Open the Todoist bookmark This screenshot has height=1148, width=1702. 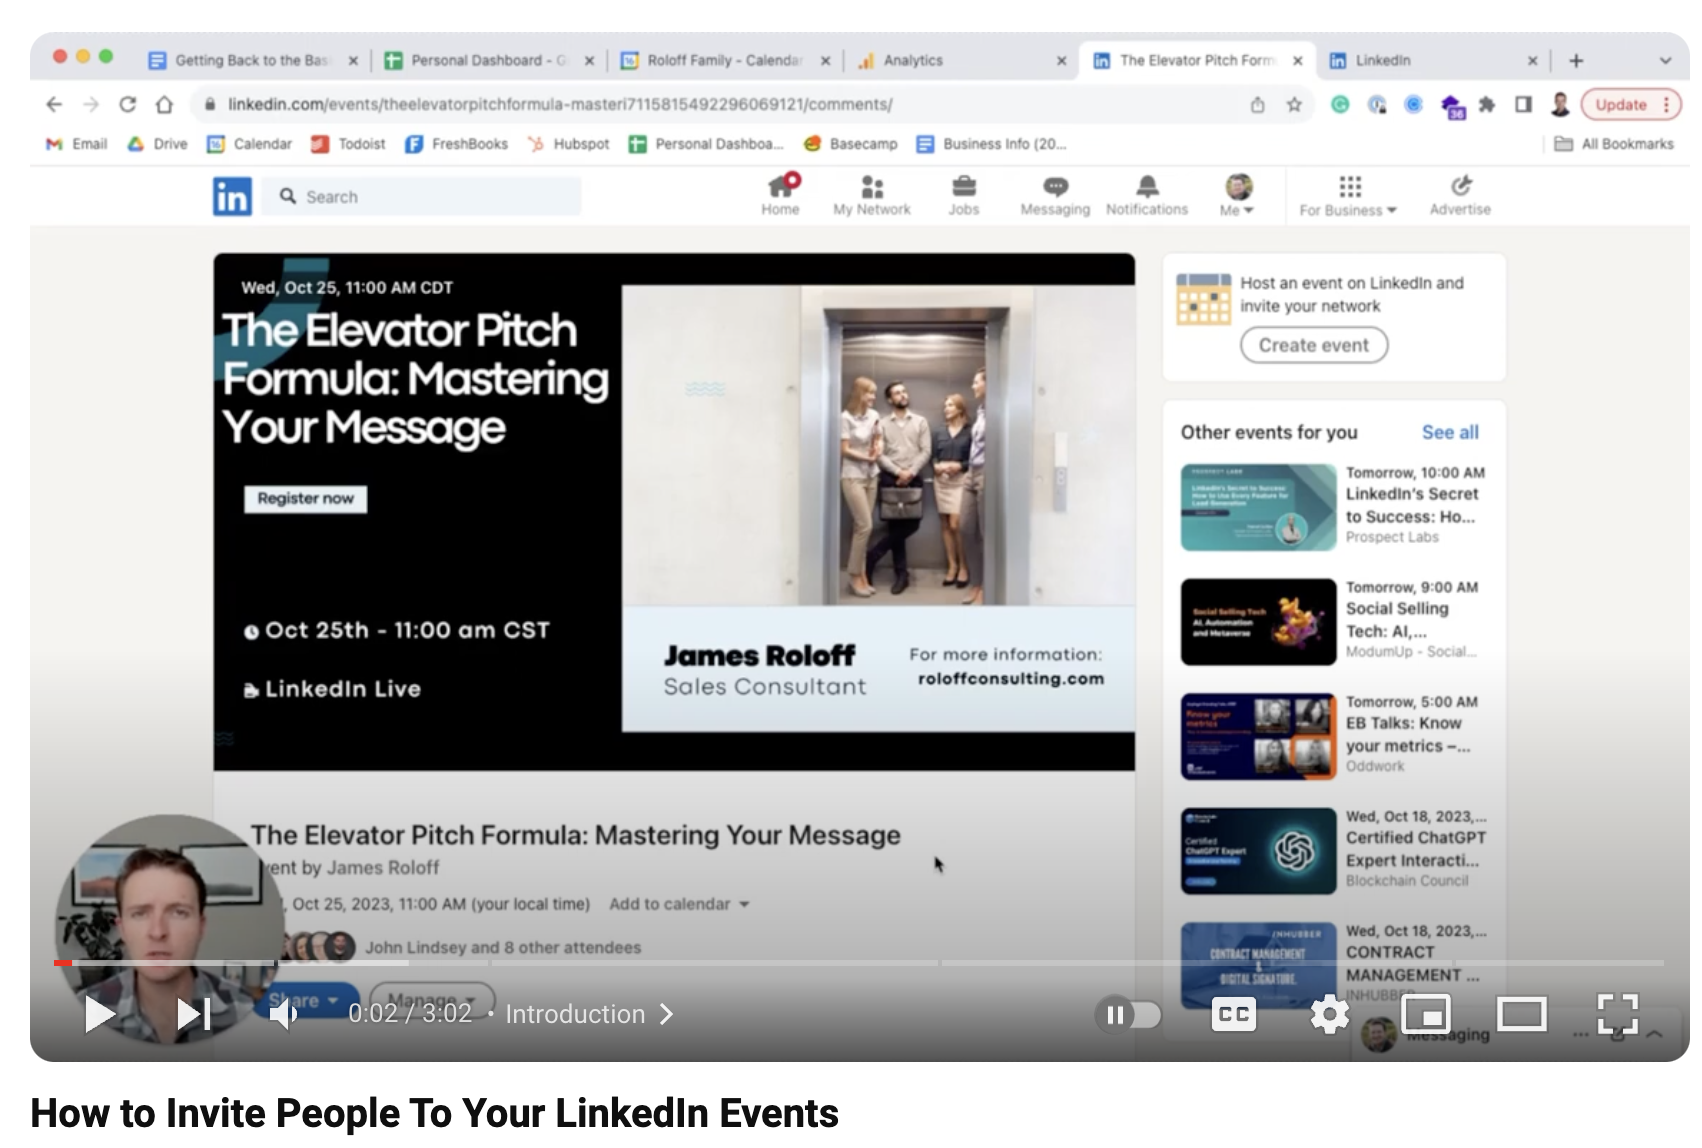[x=348, y=144]
